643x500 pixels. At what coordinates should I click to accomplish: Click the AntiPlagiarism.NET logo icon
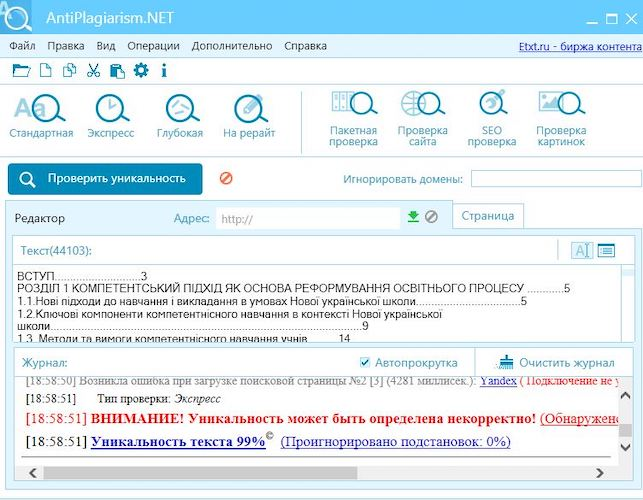coord(16,17)
